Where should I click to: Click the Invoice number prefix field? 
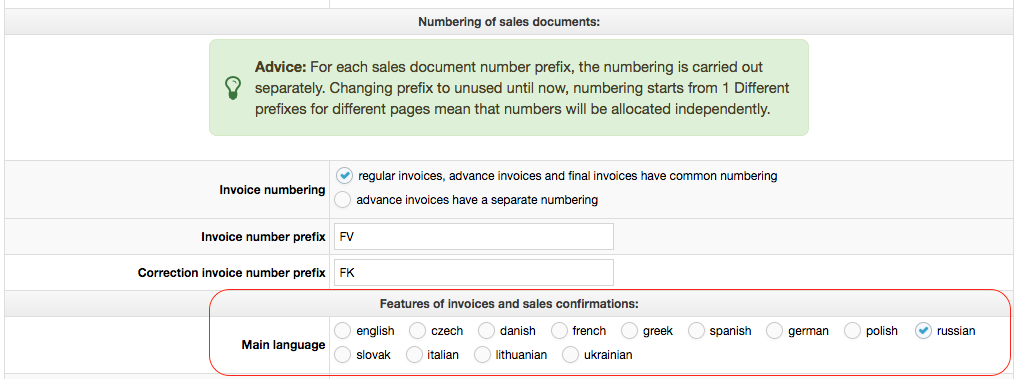(473, 237)
